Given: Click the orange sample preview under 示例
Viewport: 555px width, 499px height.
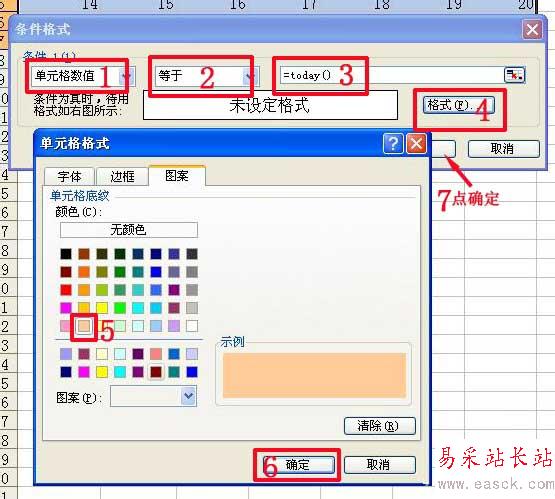Looking at the screenshot, I should pyautogui.click(x=314, y=375).
